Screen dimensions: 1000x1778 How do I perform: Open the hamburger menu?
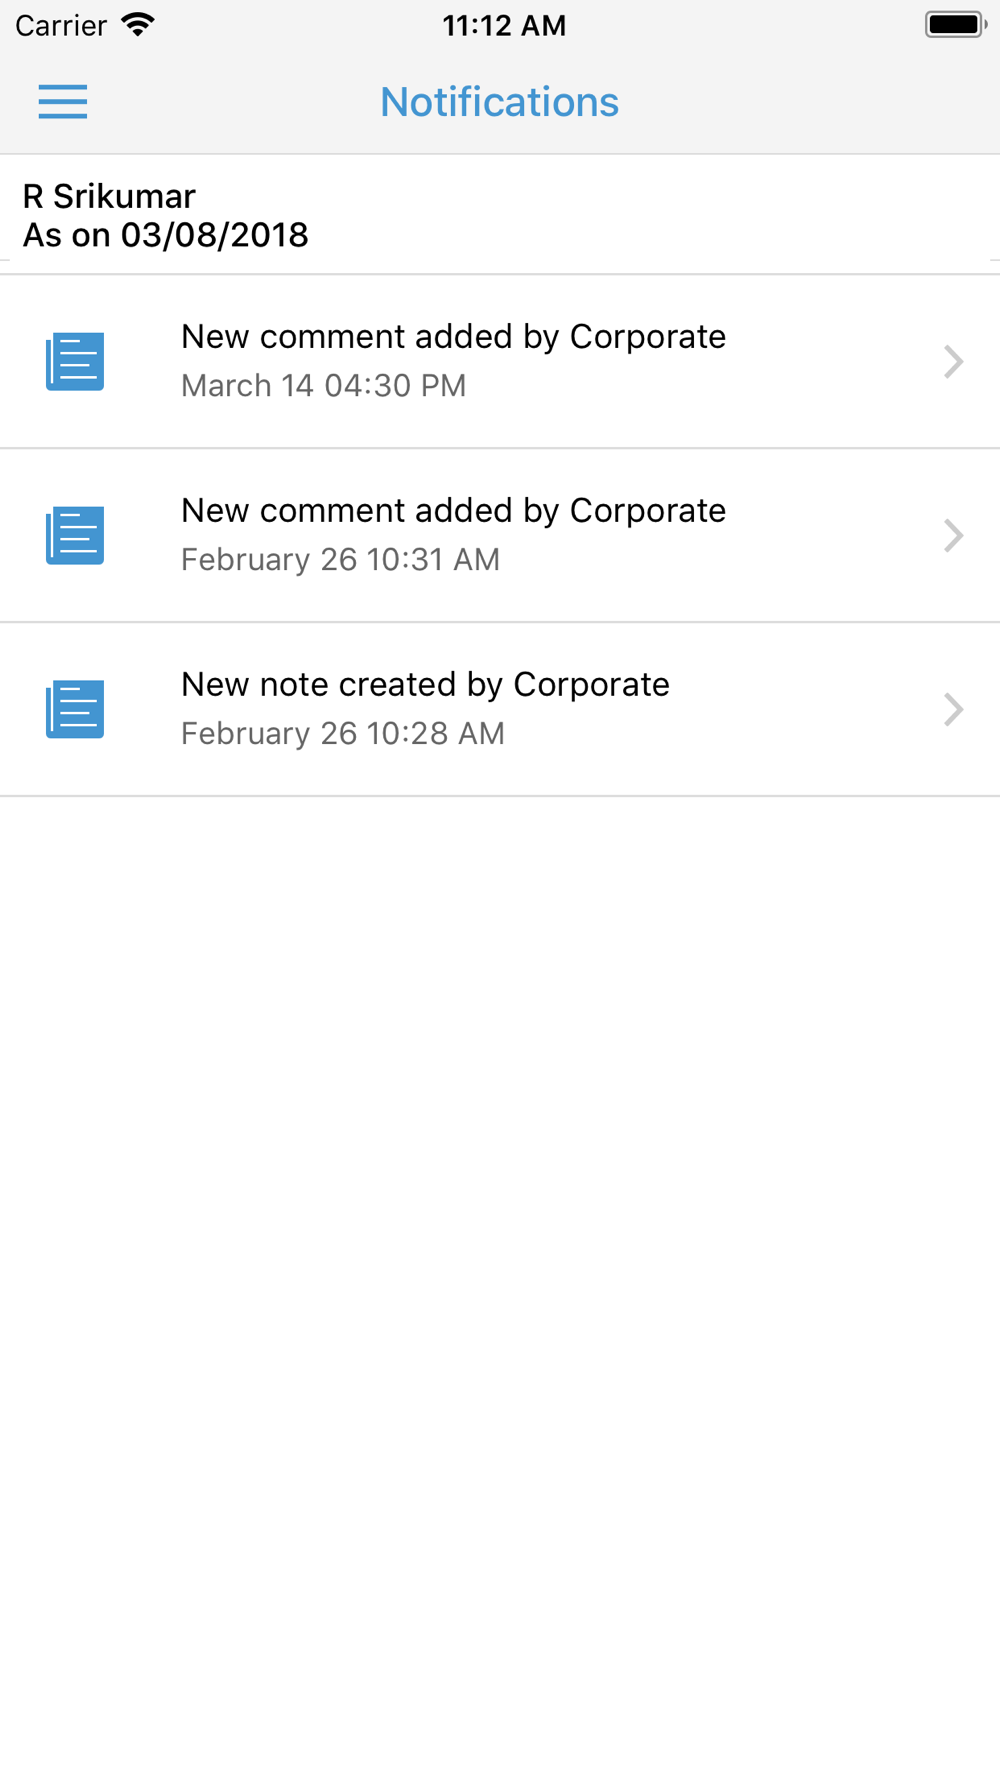point(63,102)
